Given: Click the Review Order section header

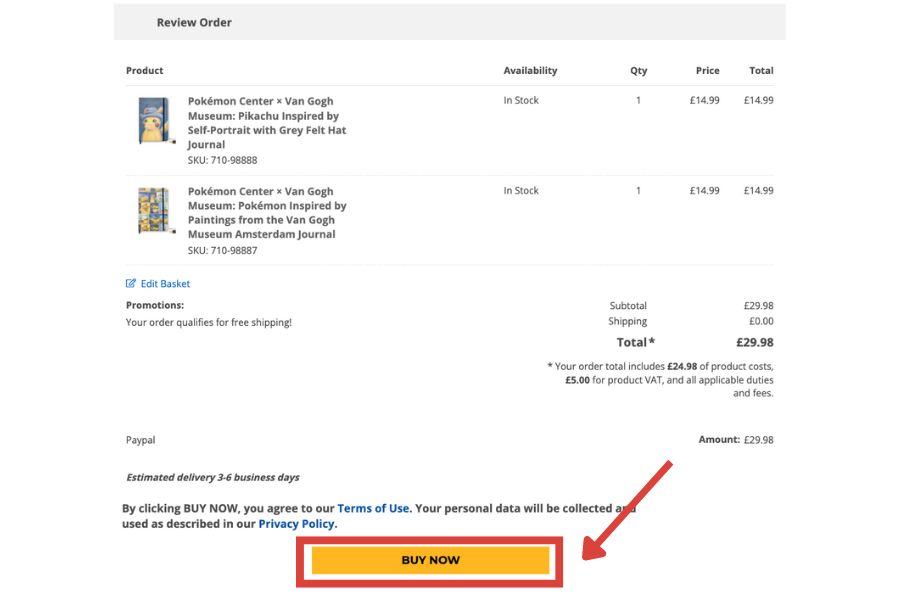Looking at the screenshot, I should tap(194, 22).
